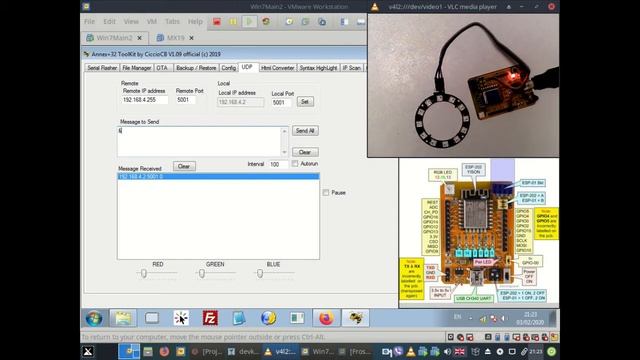Click the Remote IP address field
640x360 pixels.
pos(144,100)
